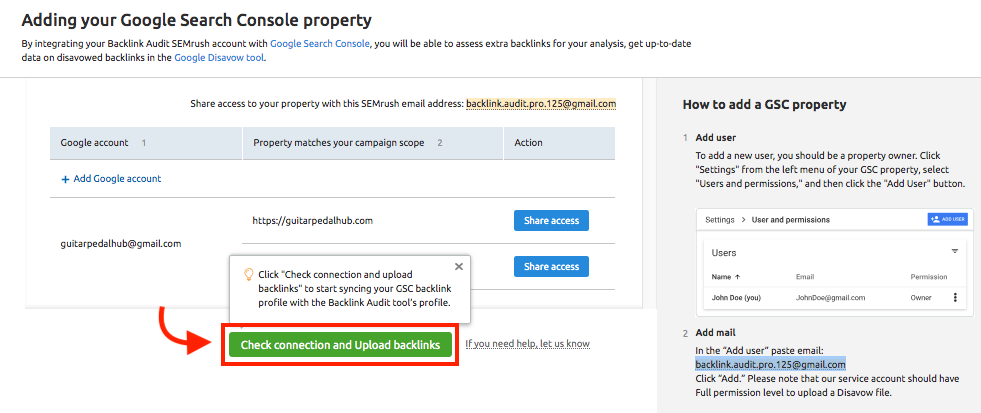981x413 pixels.
Task: Open the Google Disavow tool link
Action: [220, 58]
